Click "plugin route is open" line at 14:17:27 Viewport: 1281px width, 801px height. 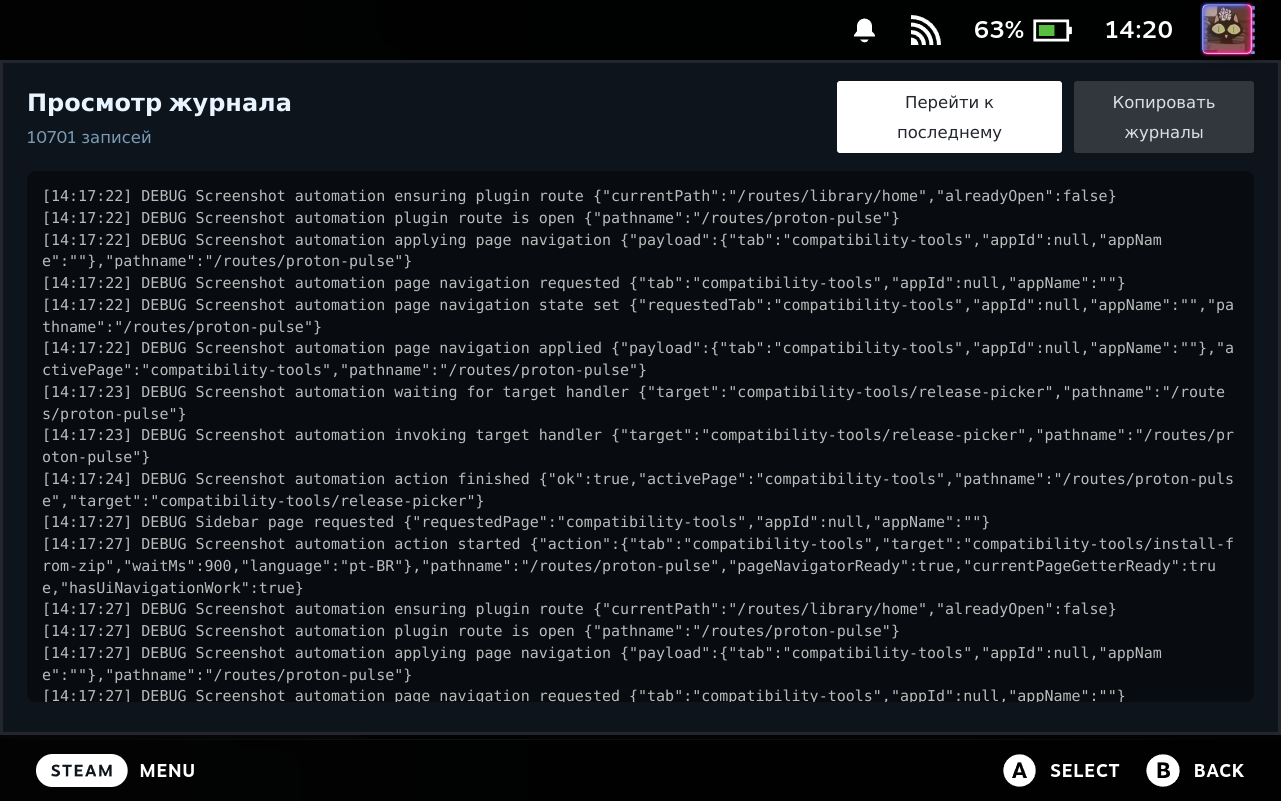[471, 631]
